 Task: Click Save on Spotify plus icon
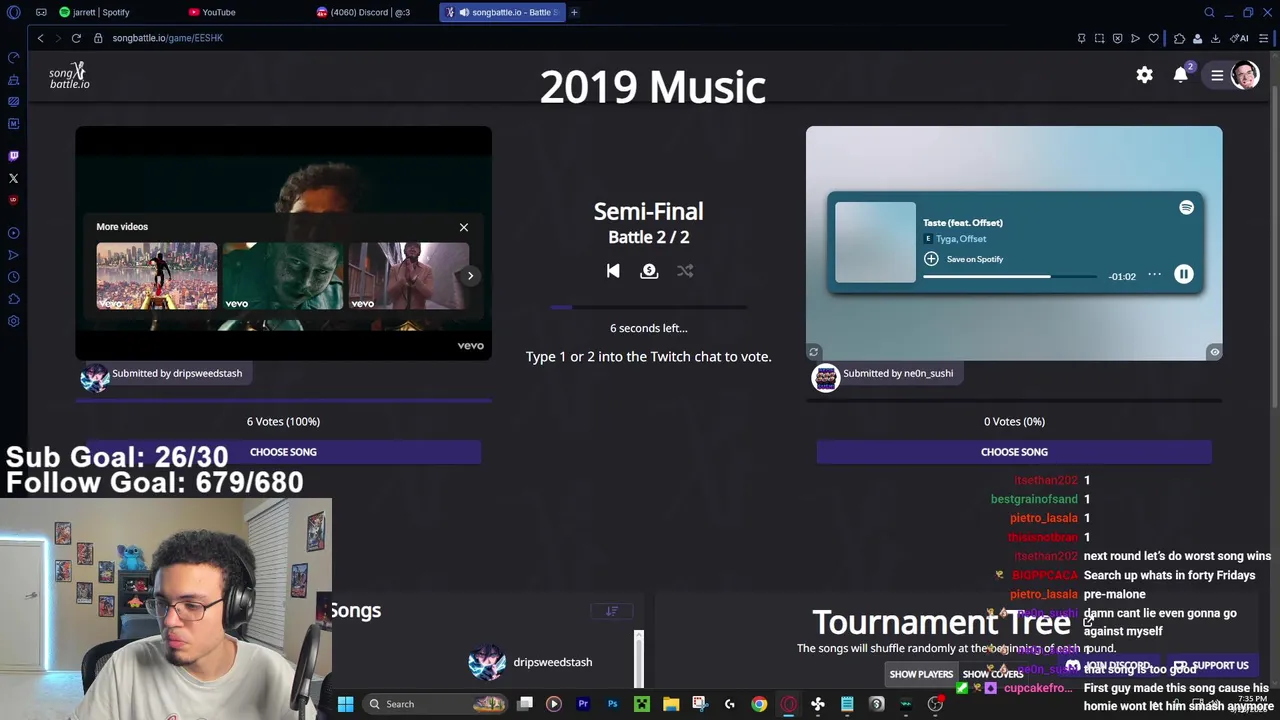point(931,259)
